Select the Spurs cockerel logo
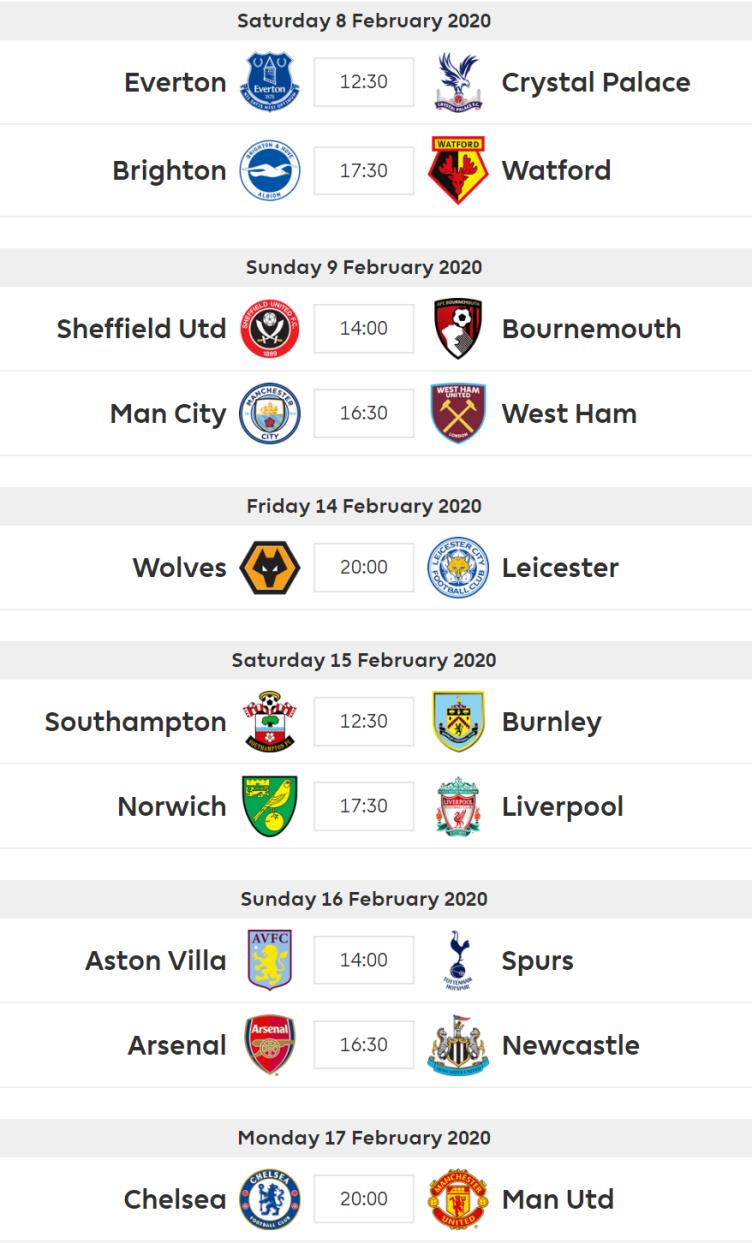The width and height of the screenshot is (752, 1243). (458, 960)
